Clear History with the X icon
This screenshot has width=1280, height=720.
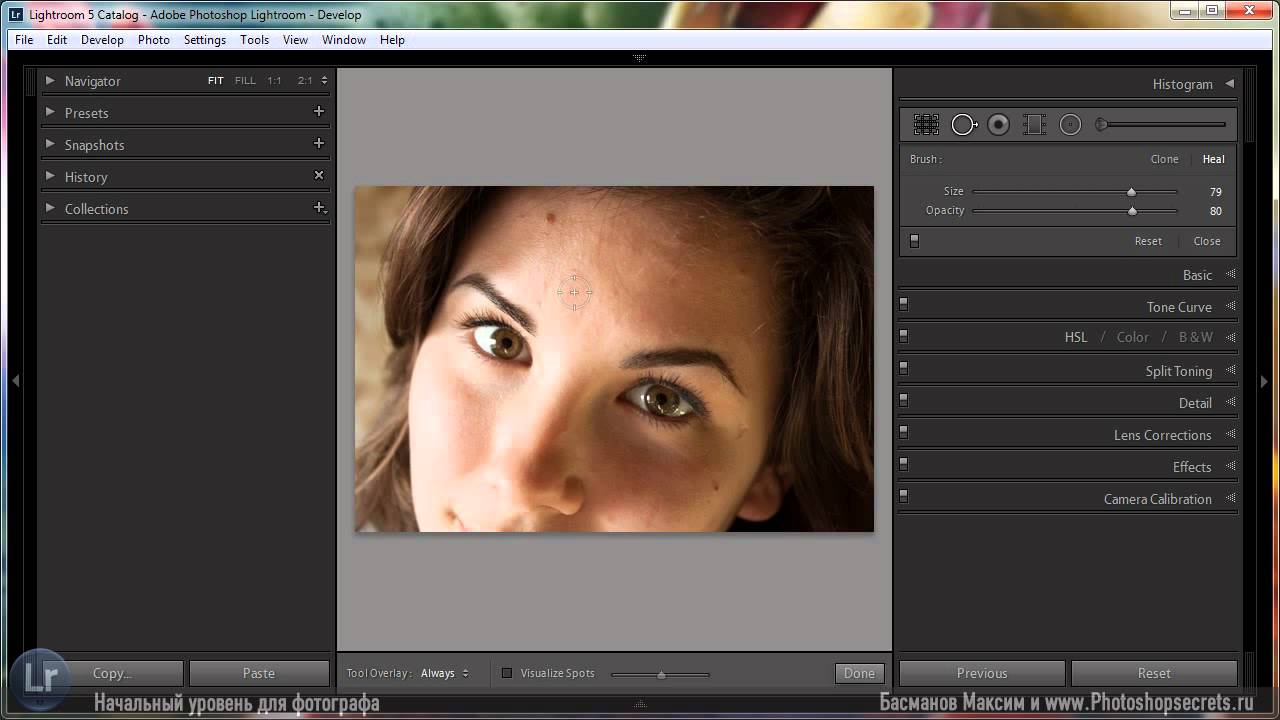[x=319, y=175]
